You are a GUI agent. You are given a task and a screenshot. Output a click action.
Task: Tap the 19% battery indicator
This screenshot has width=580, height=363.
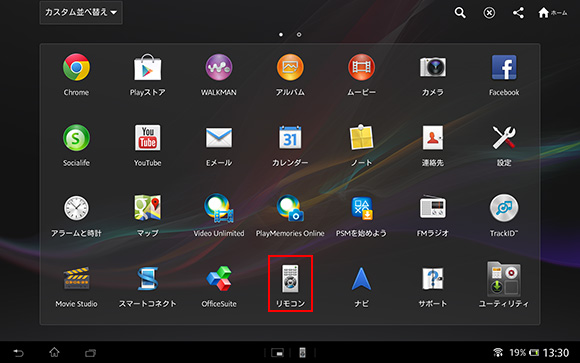tap(525, 353)
